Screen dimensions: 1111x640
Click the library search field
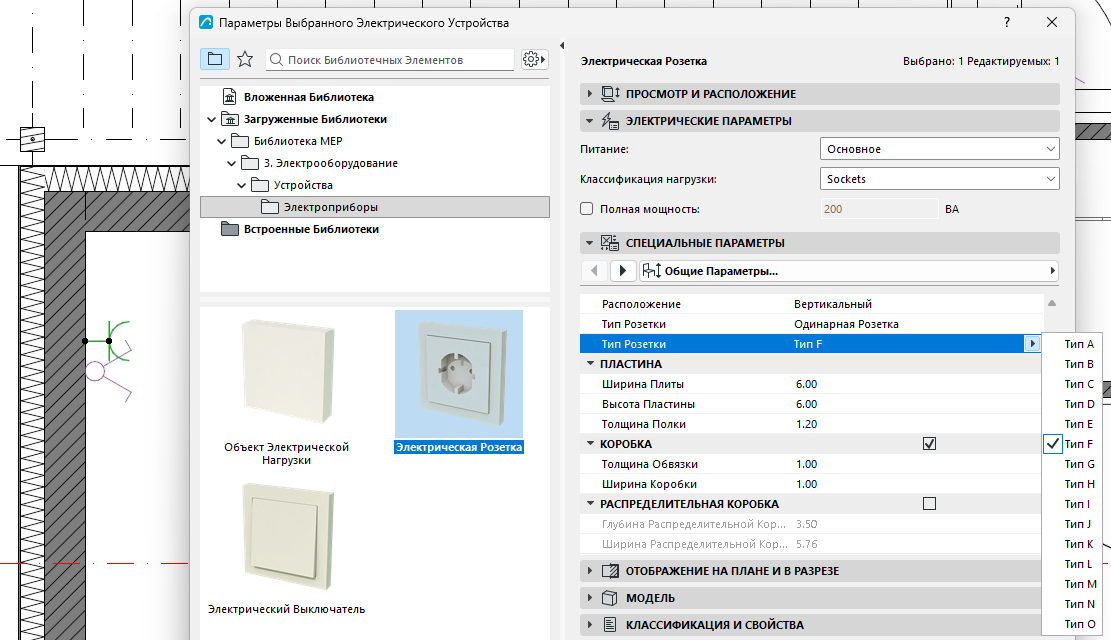coord(390,60)
